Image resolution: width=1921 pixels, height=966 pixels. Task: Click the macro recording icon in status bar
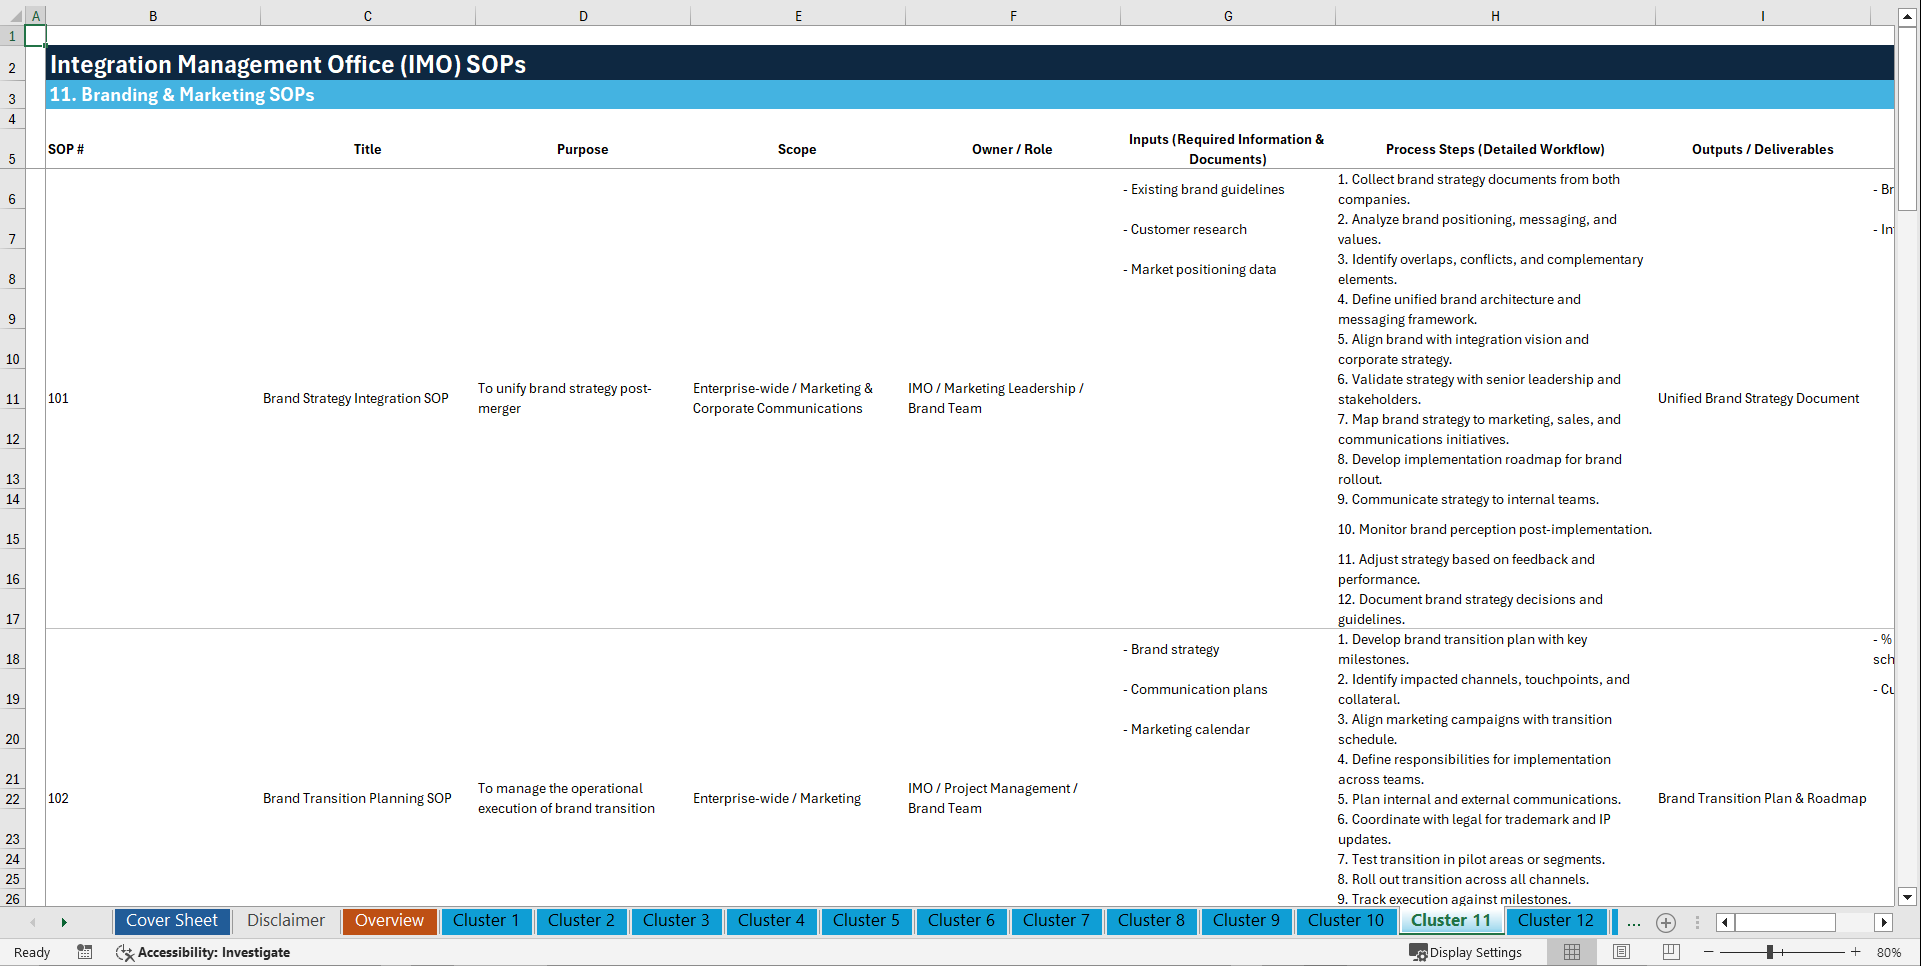(85, 952)
